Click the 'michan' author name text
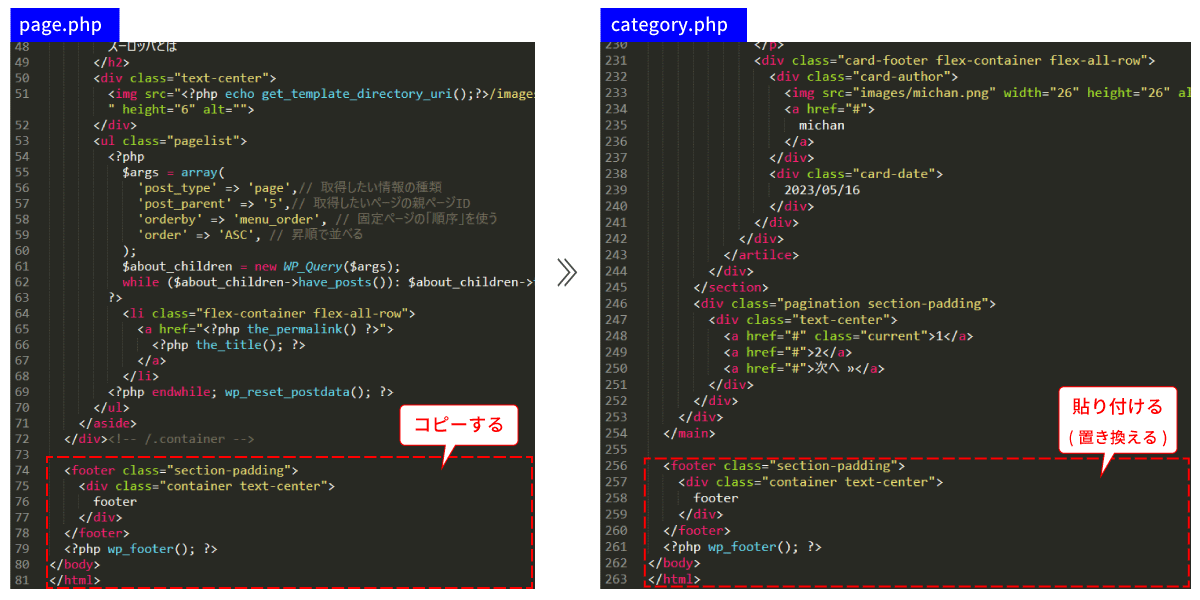Screen dimensions: 1200x600 click(822, 125)
